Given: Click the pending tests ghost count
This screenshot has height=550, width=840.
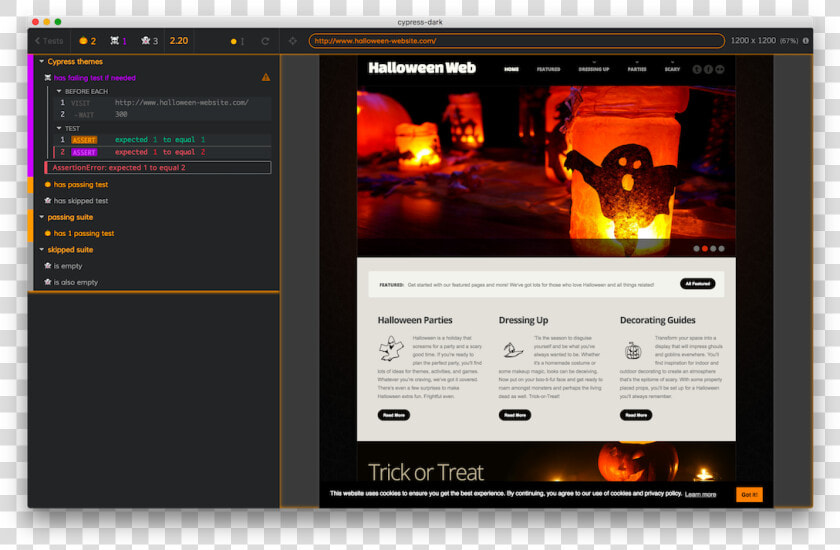Looking at the screenshot, I should 149,41.
